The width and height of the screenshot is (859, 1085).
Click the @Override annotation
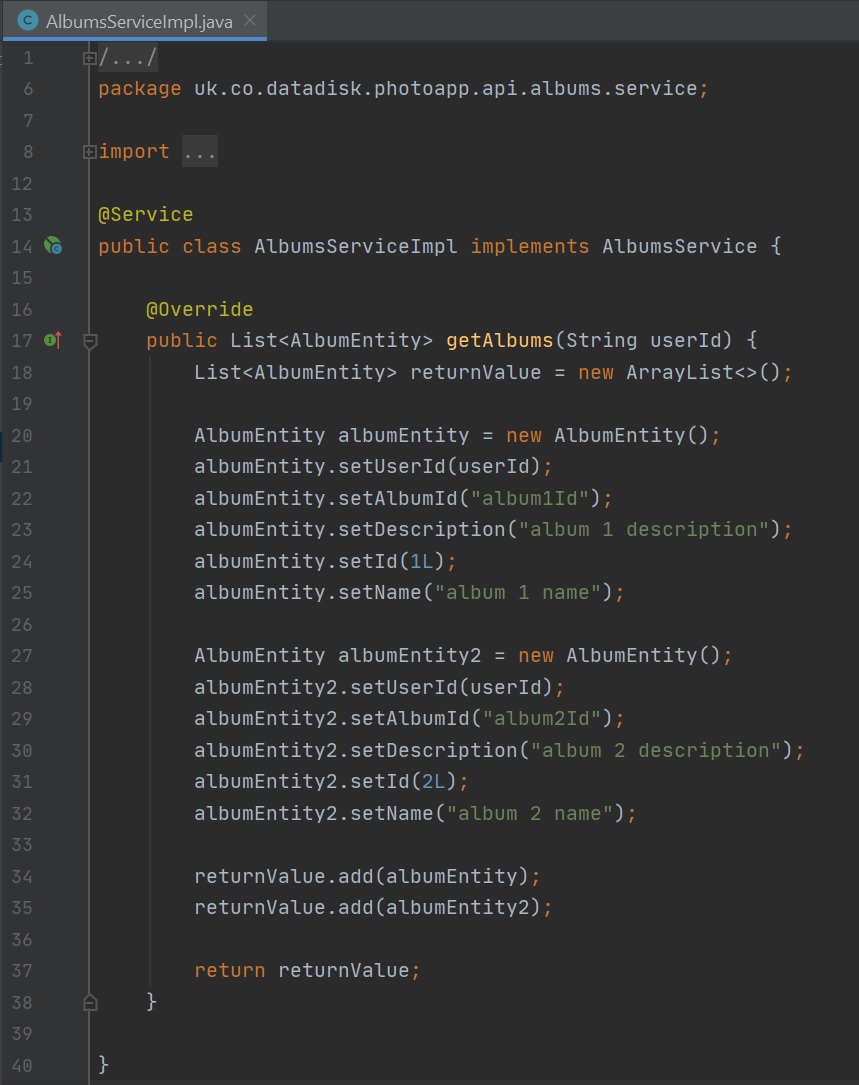[x=199, y=309]
